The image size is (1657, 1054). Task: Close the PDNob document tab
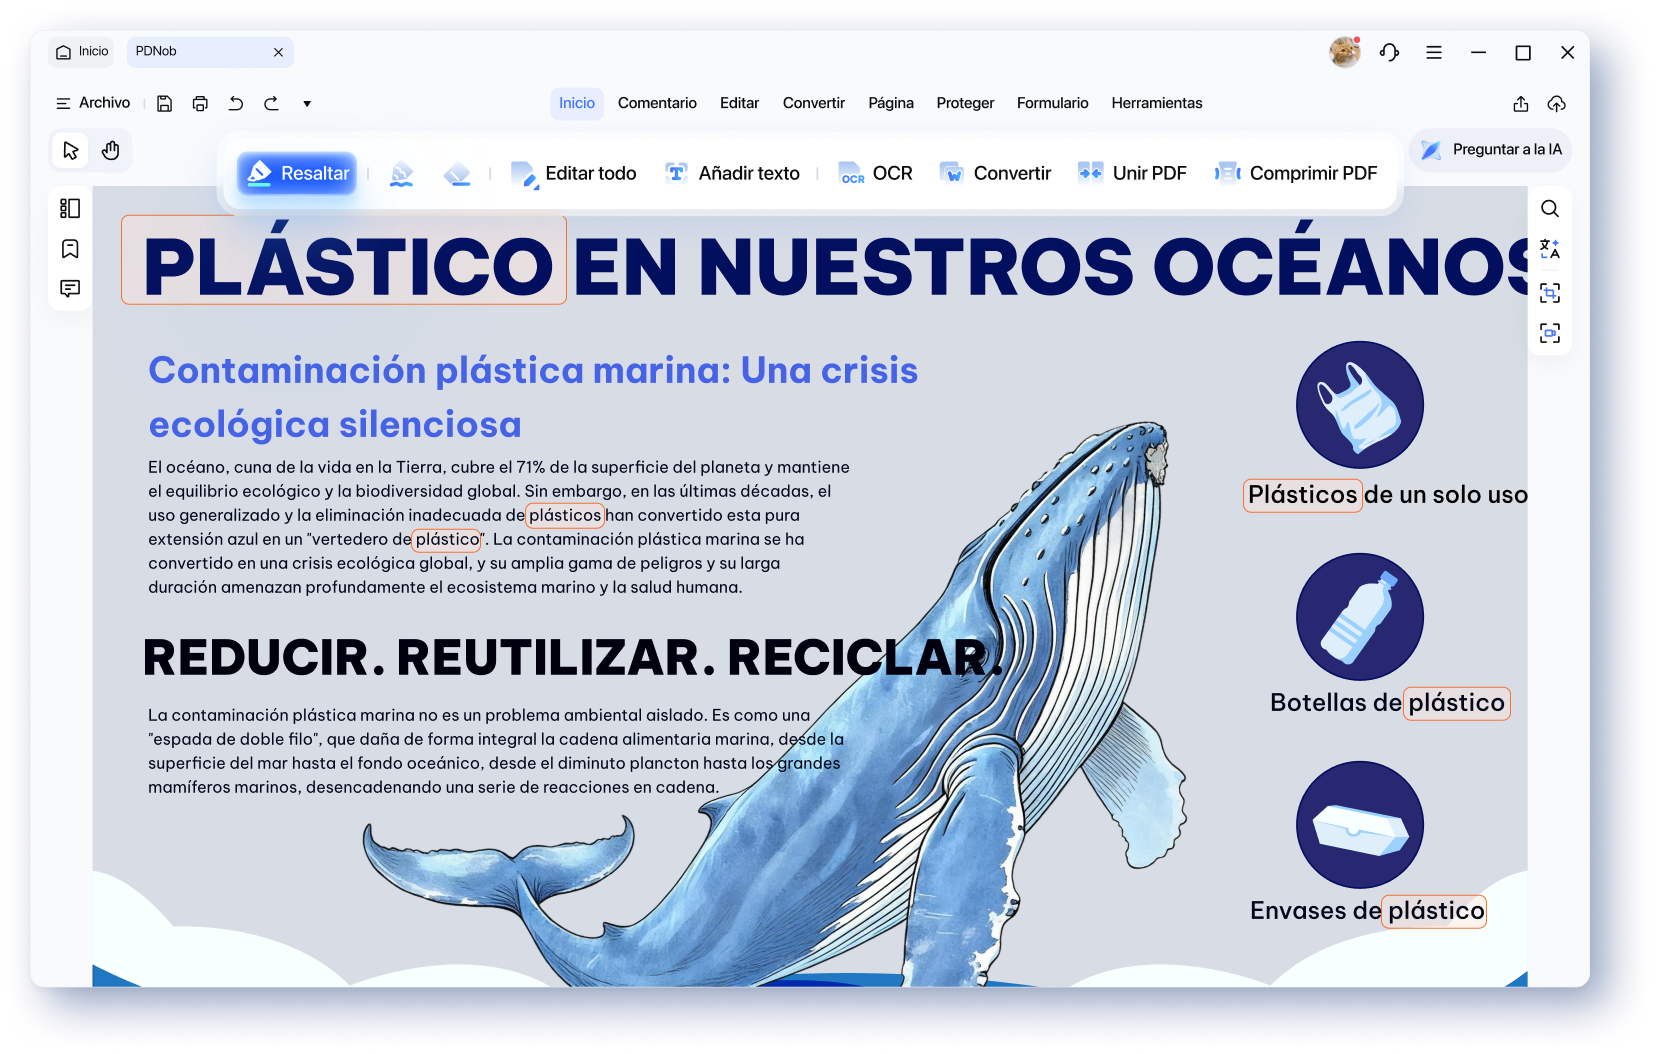(x=279, y=52)
